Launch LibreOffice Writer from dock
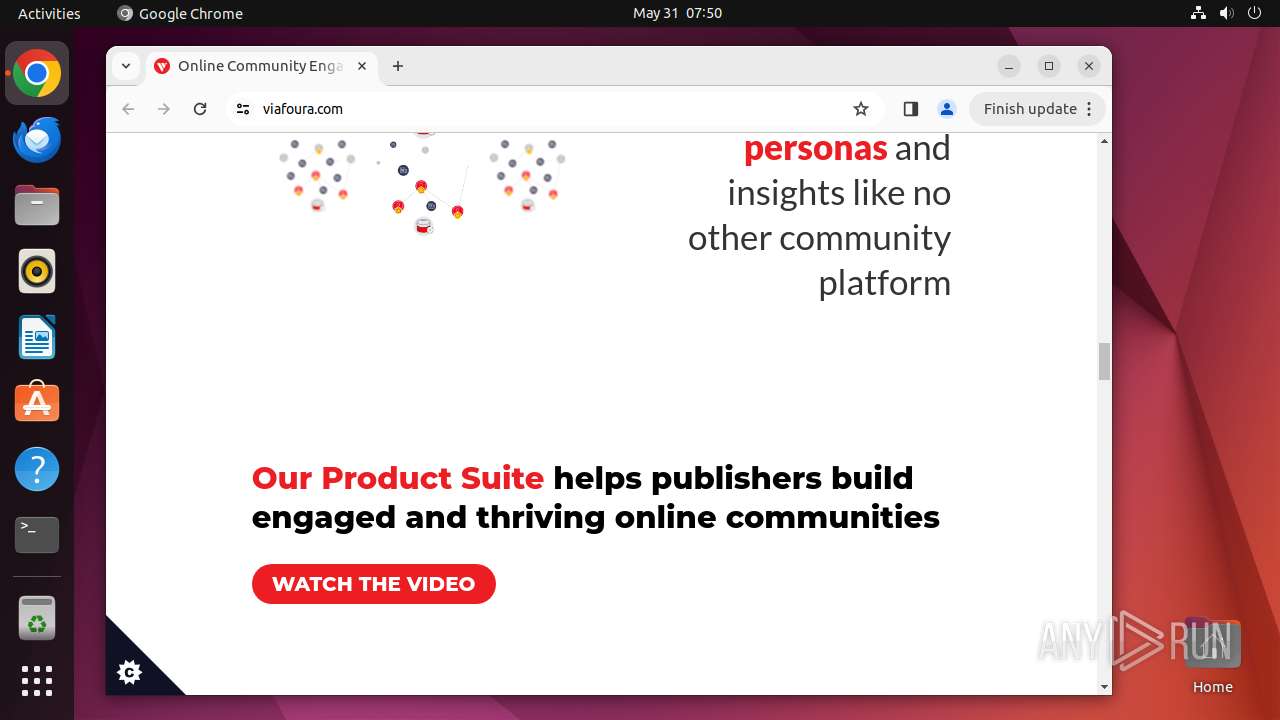Screen dimensions: 1280x720 coord(37,337)
